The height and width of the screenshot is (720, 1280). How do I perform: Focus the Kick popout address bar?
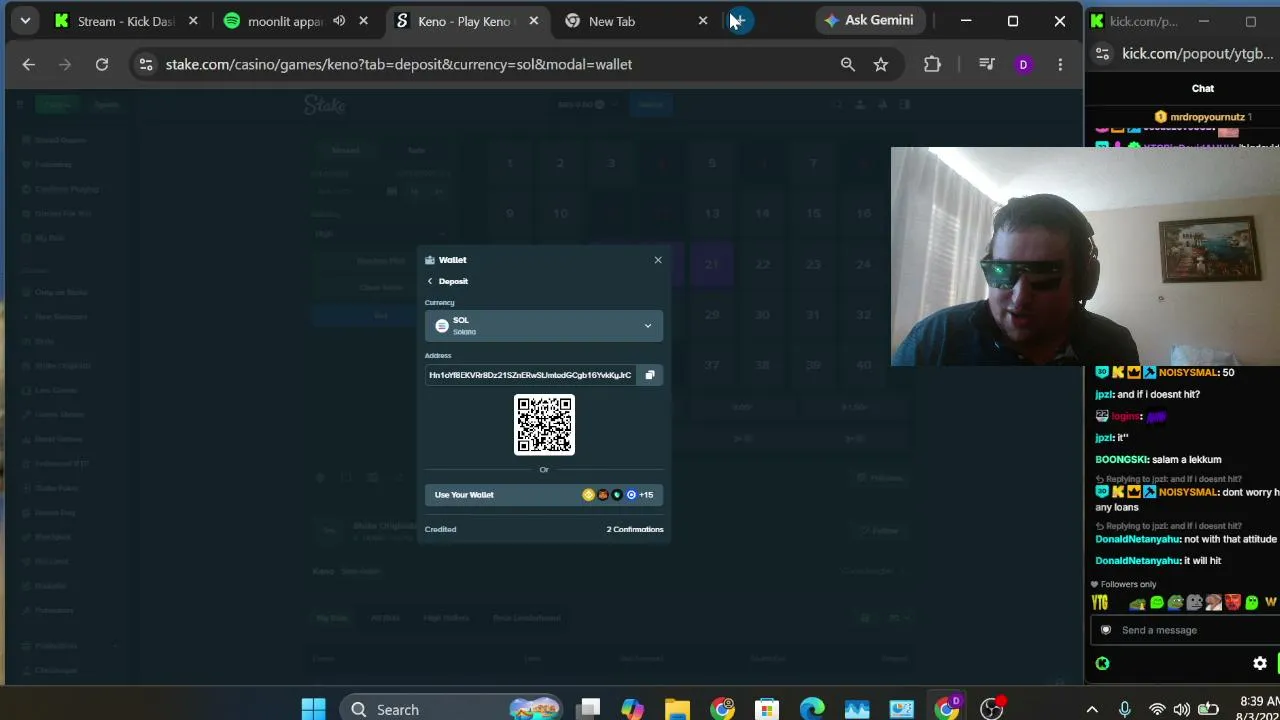(1198, 54)
